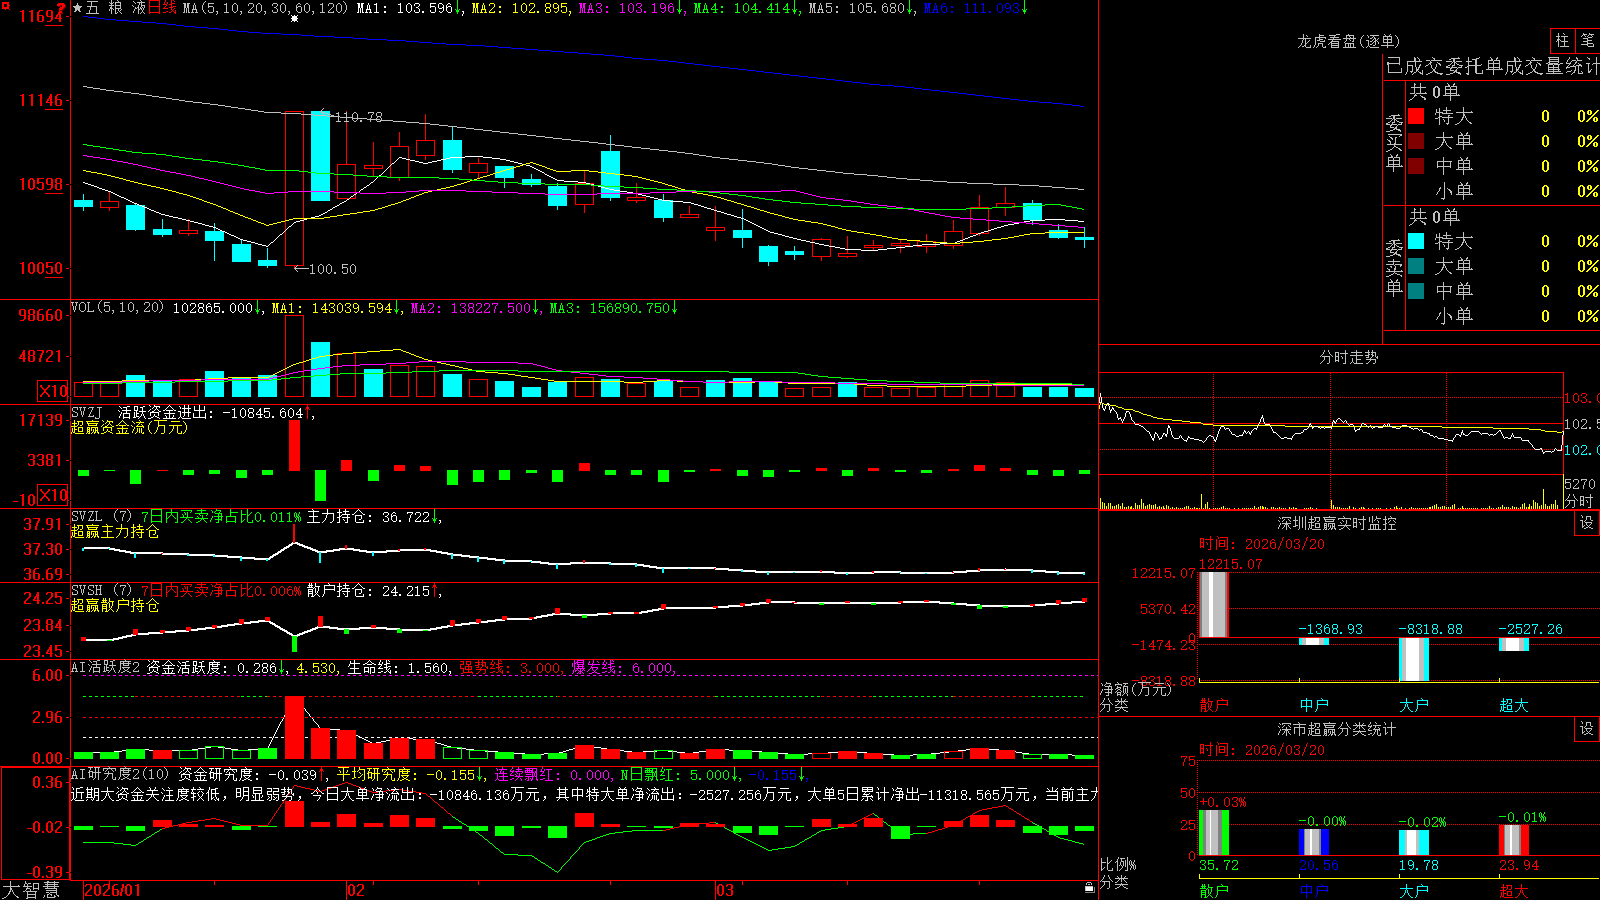
Task: Click the 五粮液 stock name
Action: (115, 8)
